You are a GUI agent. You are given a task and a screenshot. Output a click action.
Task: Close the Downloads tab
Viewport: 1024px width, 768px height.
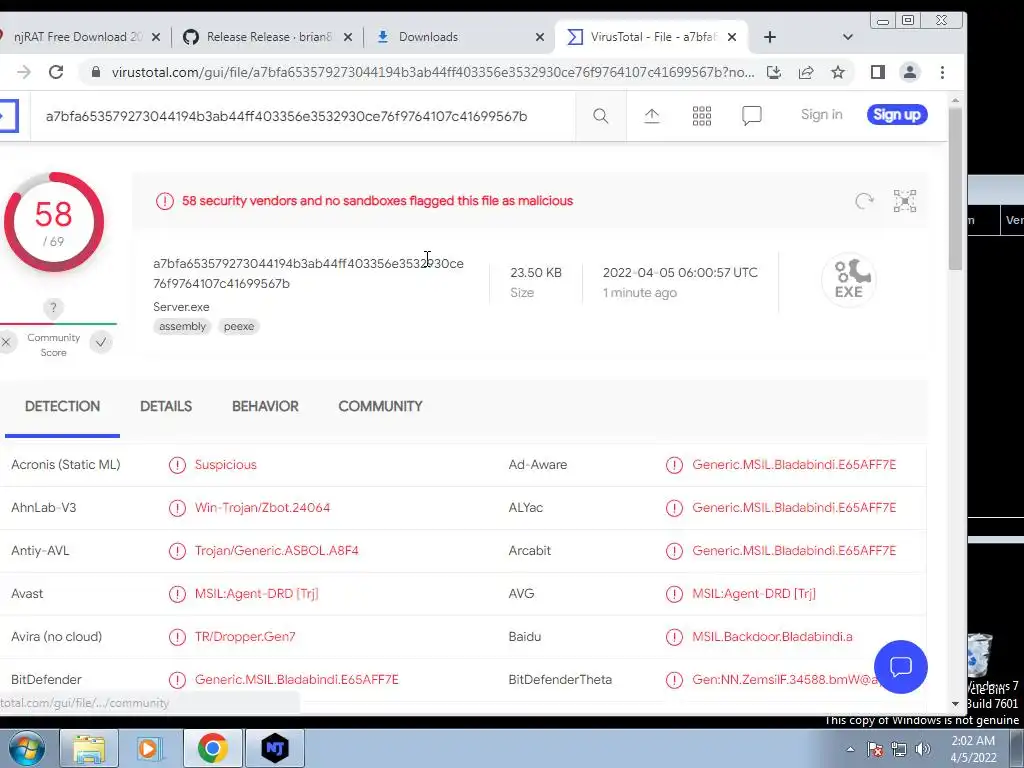[x=539, y=37]
